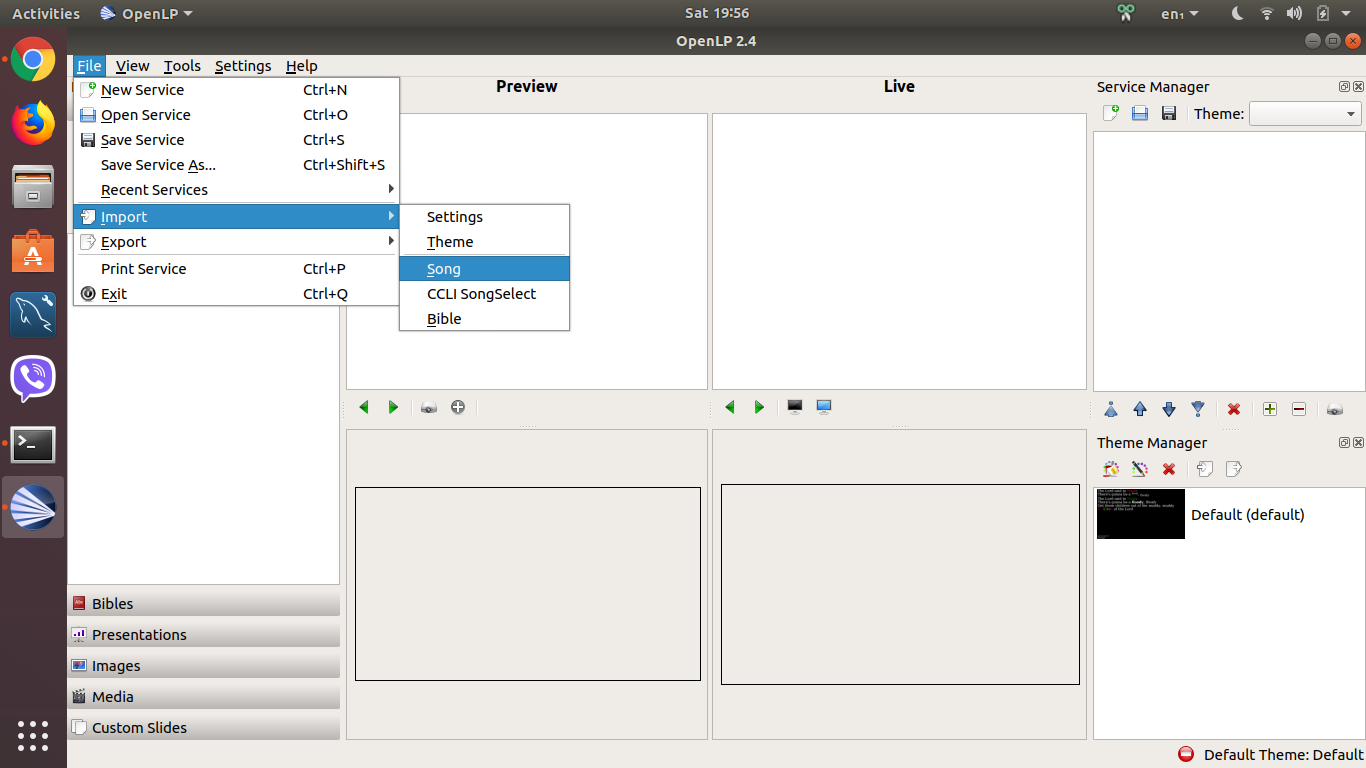Show Applications grid in the dock
Viewport: 1366px width, 768px height.
33,735
